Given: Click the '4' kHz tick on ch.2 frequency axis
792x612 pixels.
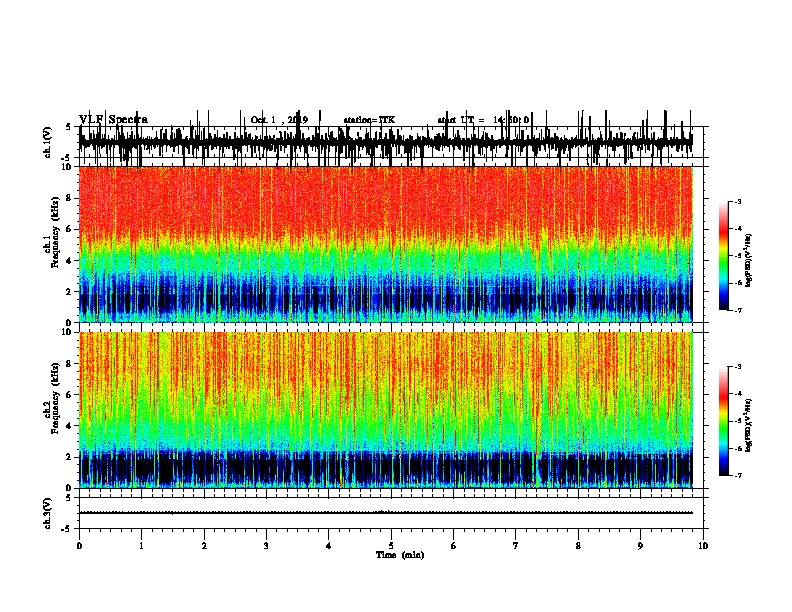Looking at the screenshot, I should [x=70, y=426].
